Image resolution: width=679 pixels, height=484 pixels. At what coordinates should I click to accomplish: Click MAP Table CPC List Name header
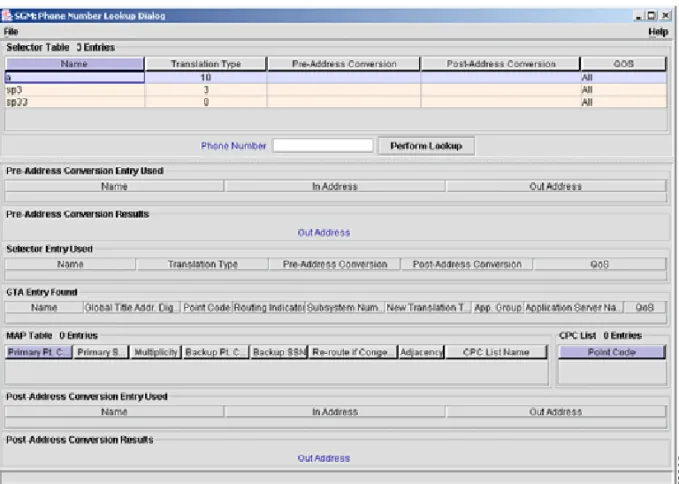pyautogui.click(x=496, y=352)
